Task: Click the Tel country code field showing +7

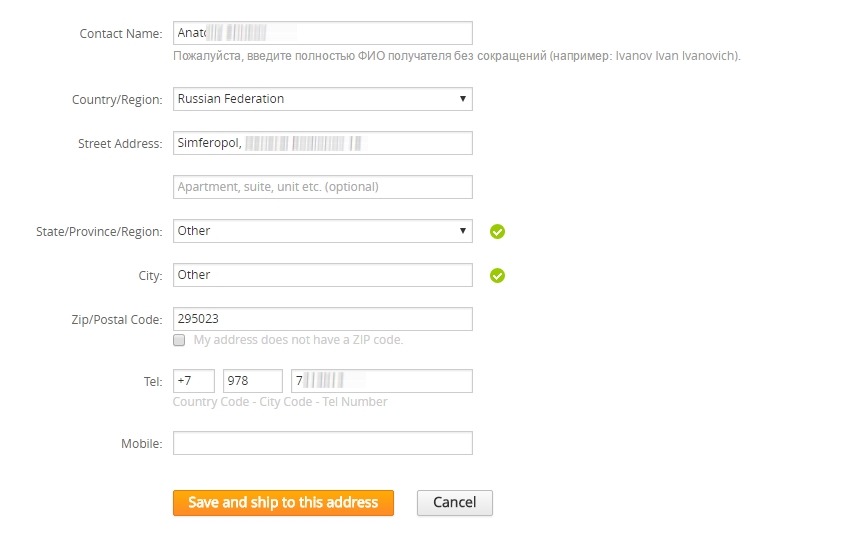Action: point(194,381)
